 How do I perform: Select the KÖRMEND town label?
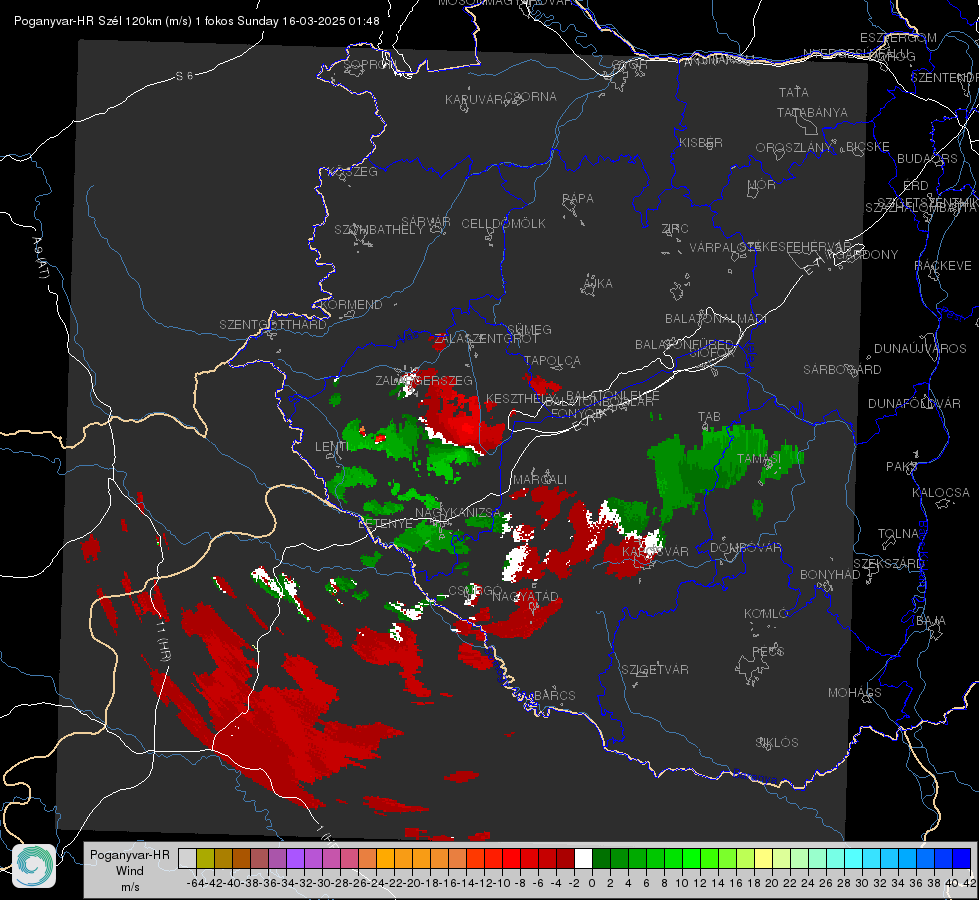pyautogui.click(x=352, y=305)
